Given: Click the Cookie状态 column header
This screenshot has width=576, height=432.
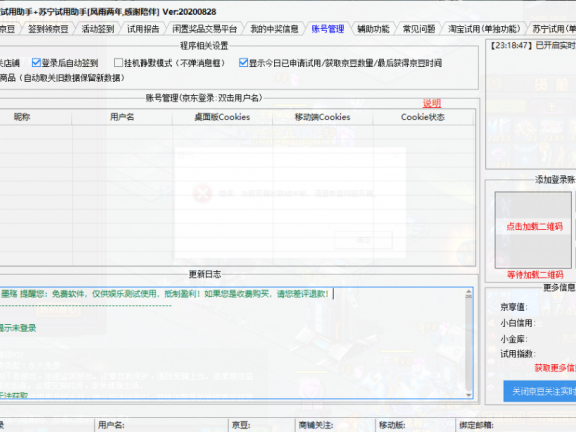Looking at the screenshot, I should pyautogui.click(x=423, y=117).
